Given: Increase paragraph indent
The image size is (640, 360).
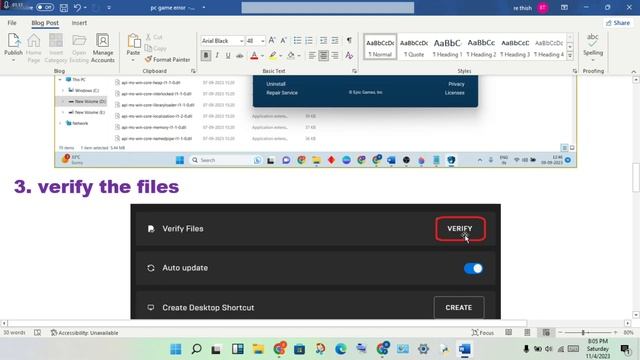Looking at the screenshot, I should pyautogui.click(x=335, y=40).
